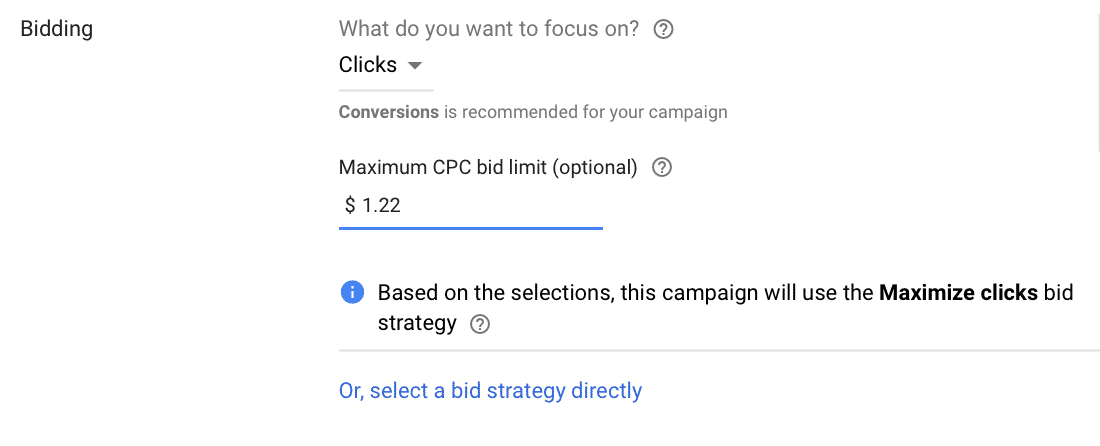
Task: Click 'What do you want to focus on?' label
Action: click(x=489, y=29)
